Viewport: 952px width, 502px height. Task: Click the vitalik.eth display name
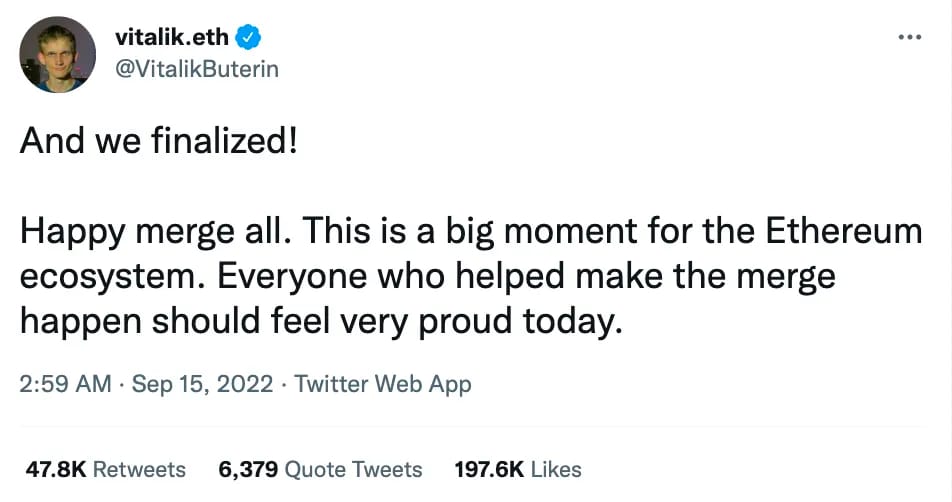pyautogui.click(x=173, y=38)
